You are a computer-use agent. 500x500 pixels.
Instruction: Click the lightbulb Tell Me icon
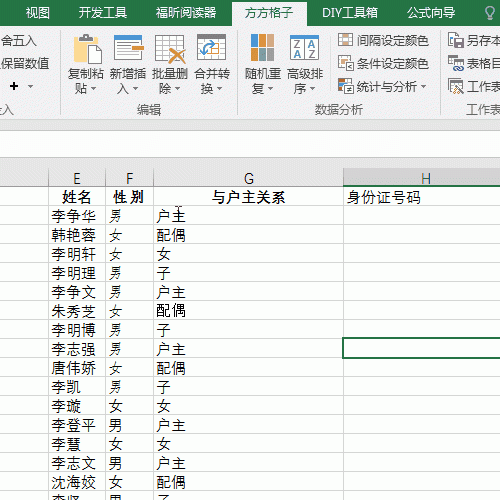click(490, 13)
